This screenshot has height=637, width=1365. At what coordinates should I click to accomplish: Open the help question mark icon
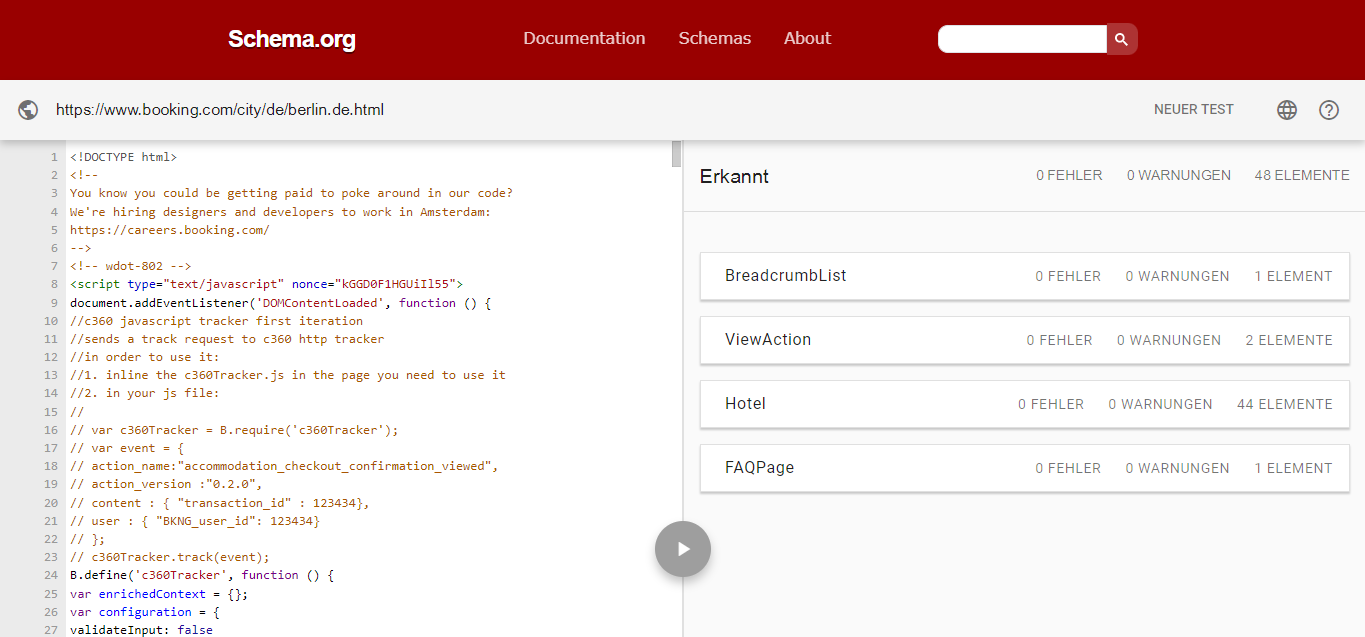[1329, 110]
